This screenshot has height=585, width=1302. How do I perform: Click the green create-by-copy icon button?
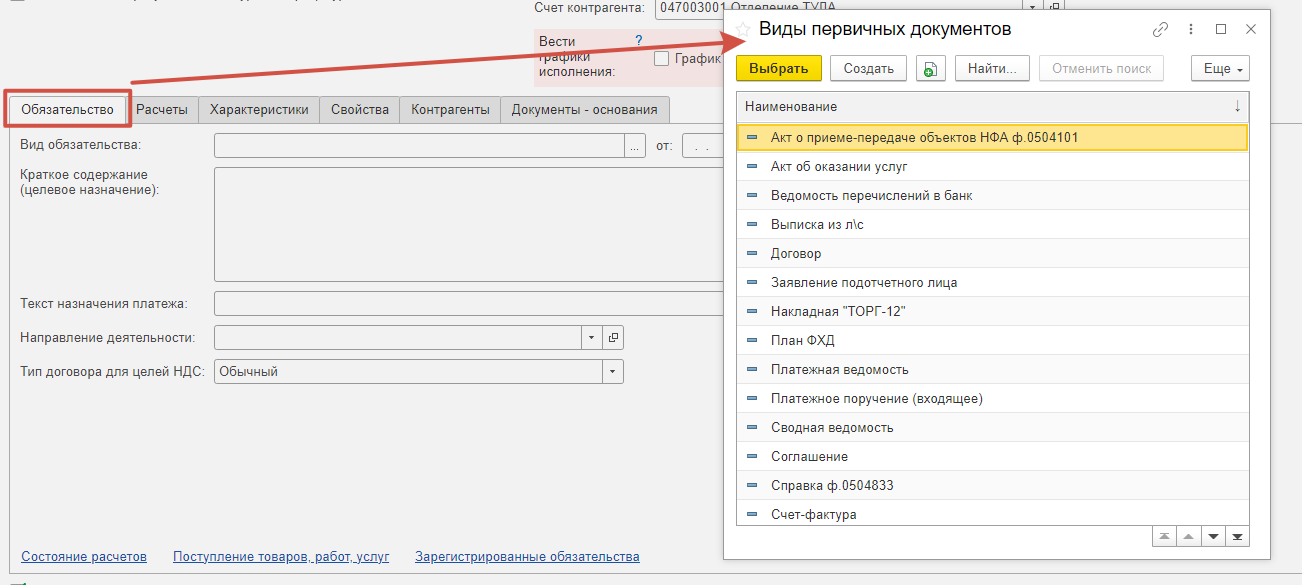[930, 68]
